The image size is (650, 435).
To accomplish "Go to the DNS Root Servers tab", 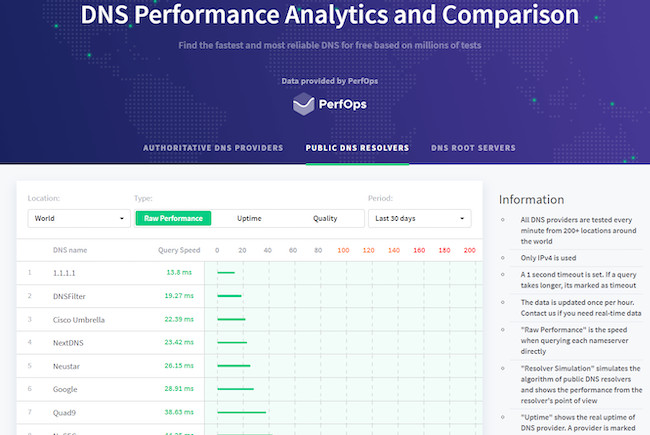I will point(473,148).
